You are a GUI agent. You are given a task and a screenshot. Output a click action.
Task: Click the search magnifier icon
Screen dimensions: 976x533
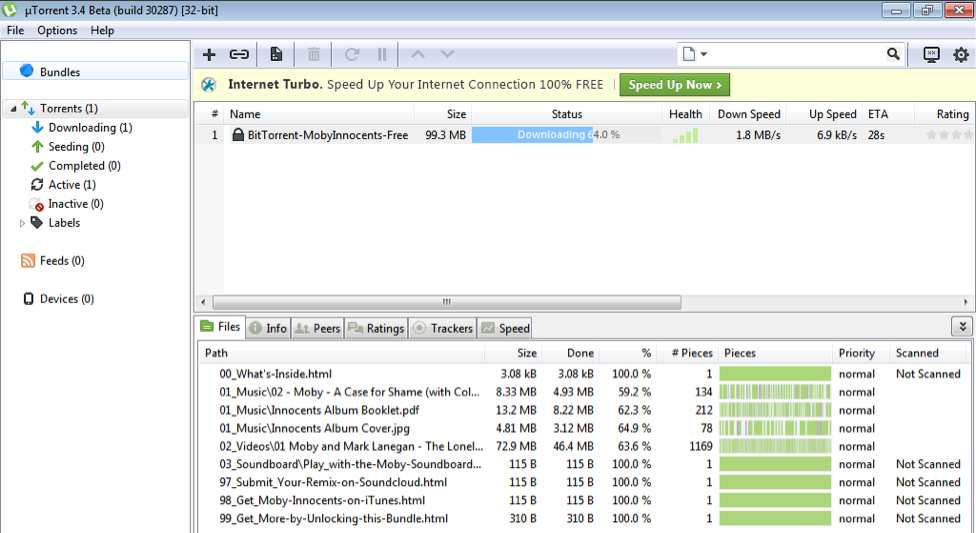tap(893, 54)
